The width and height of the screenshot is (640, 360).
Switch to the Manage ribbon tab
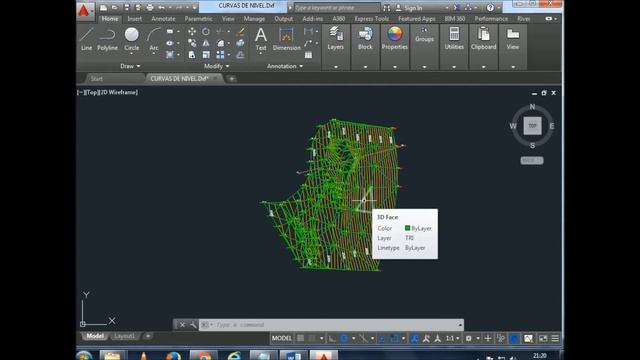pos(254,19)
